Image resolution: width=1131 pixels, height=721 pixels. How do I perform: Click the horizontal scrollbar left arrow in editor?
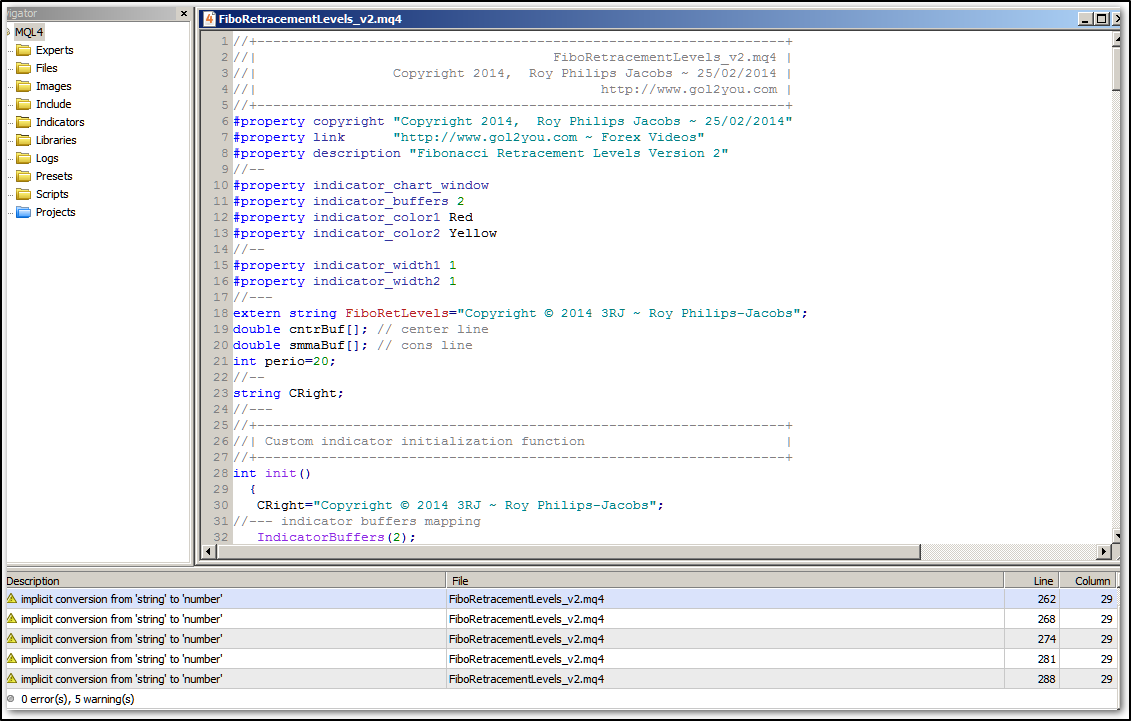pos(209,552)
